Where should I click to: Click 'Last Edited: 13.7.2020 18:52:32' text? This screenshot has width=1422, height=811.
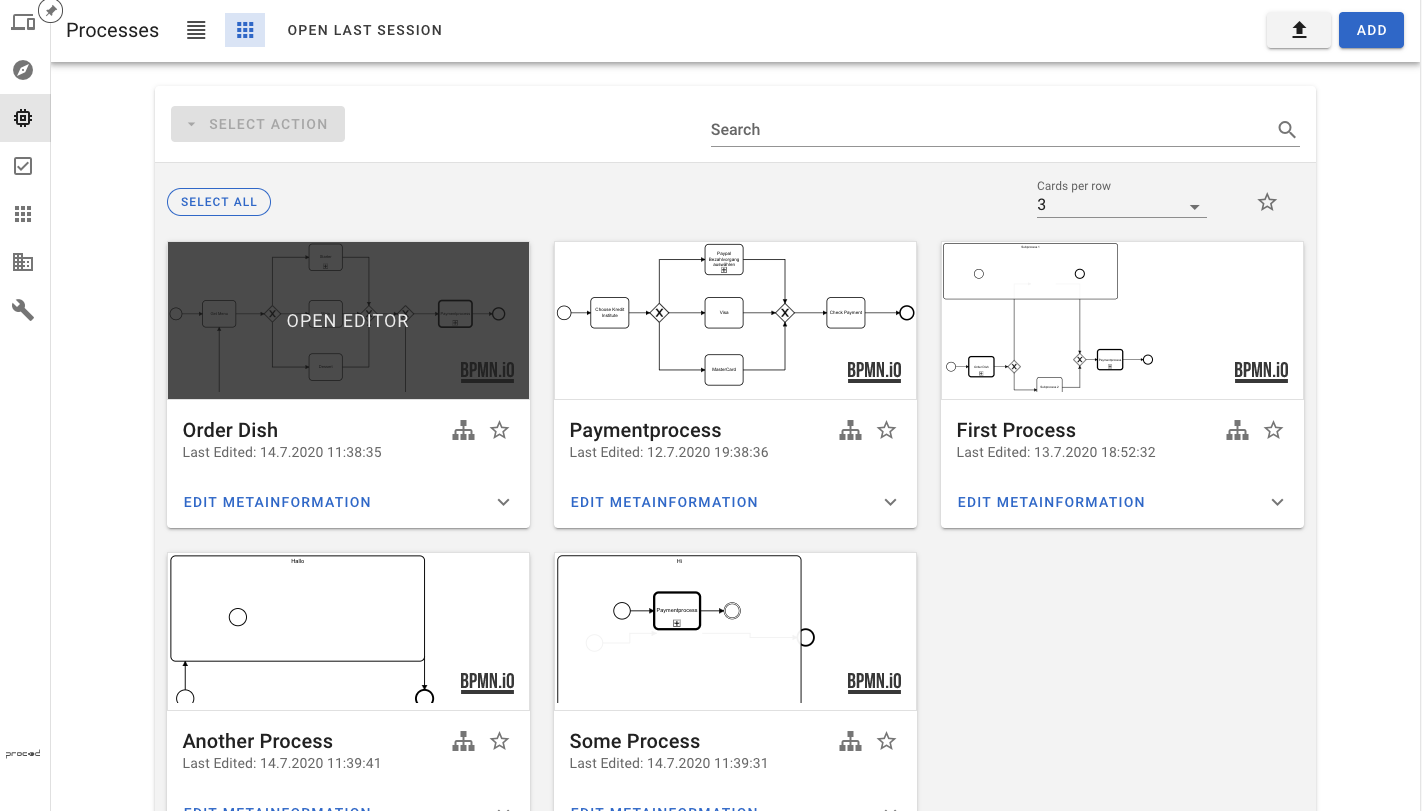(x=1056, y=452)
